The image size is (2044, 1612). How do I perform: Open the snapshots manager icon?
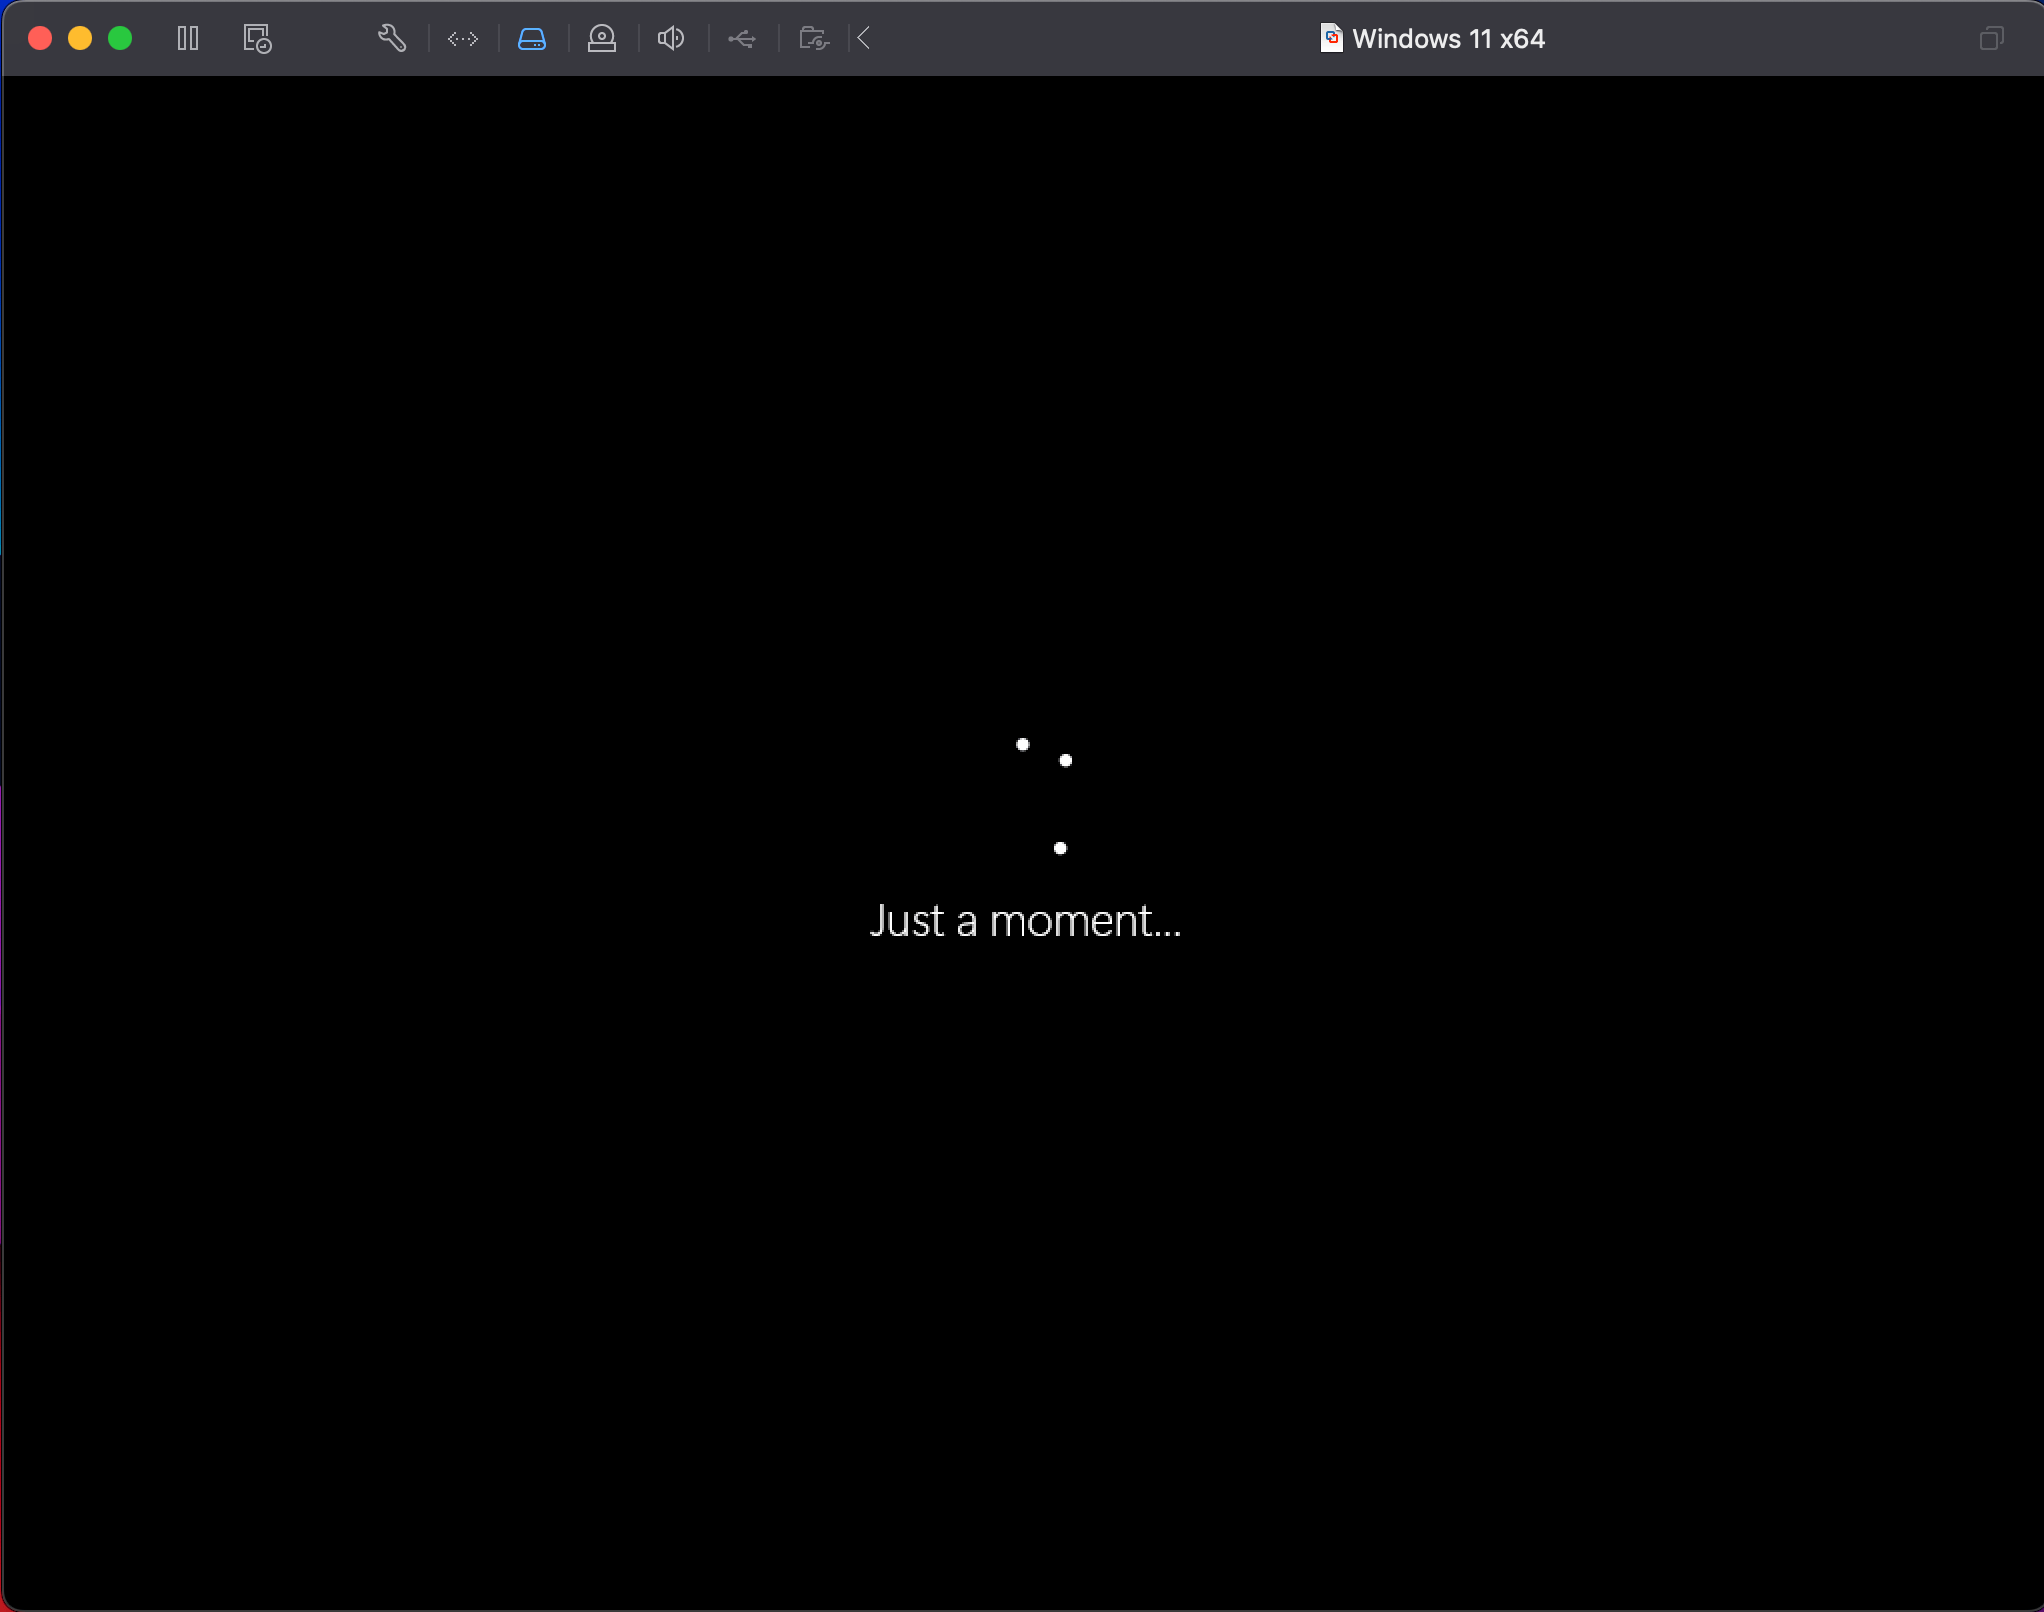click(257, 39)
